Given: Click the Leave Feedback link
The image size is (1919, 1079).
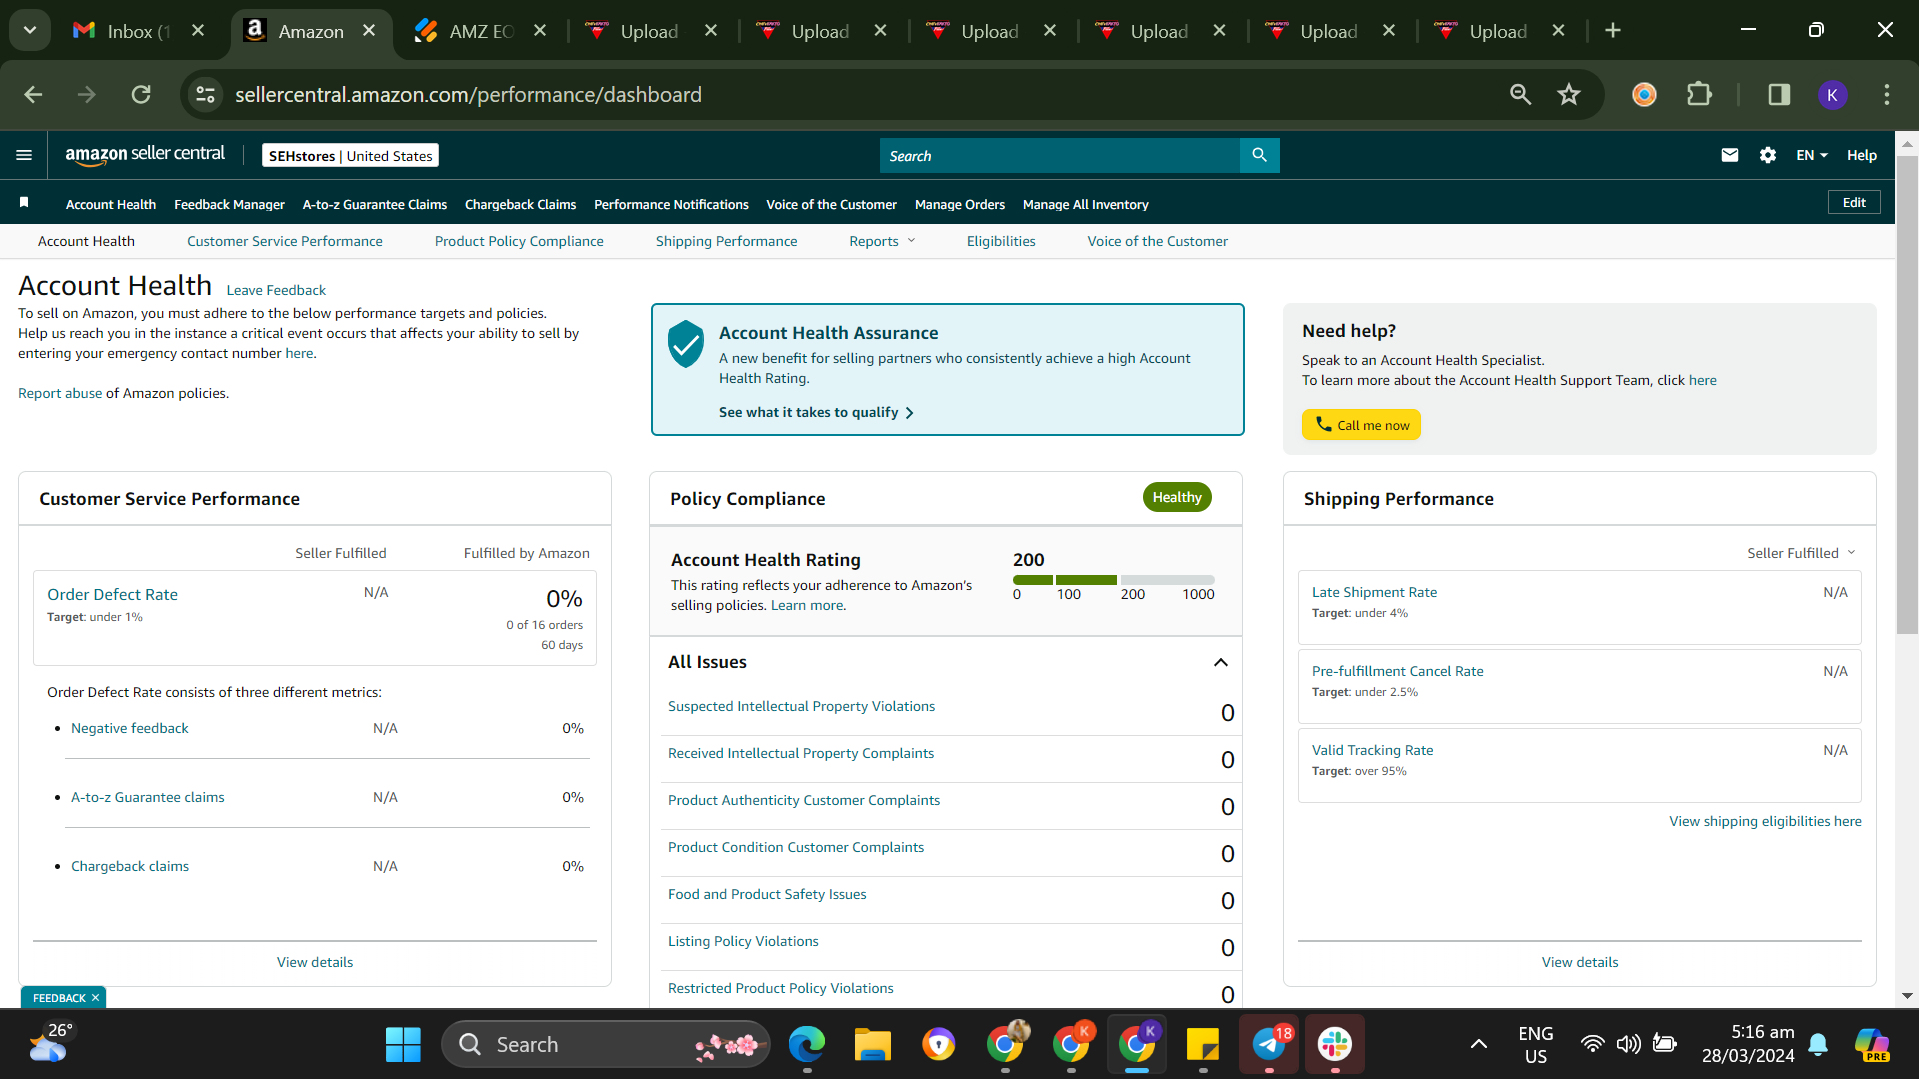Looking at the screenshot, I should coord(276,290).
